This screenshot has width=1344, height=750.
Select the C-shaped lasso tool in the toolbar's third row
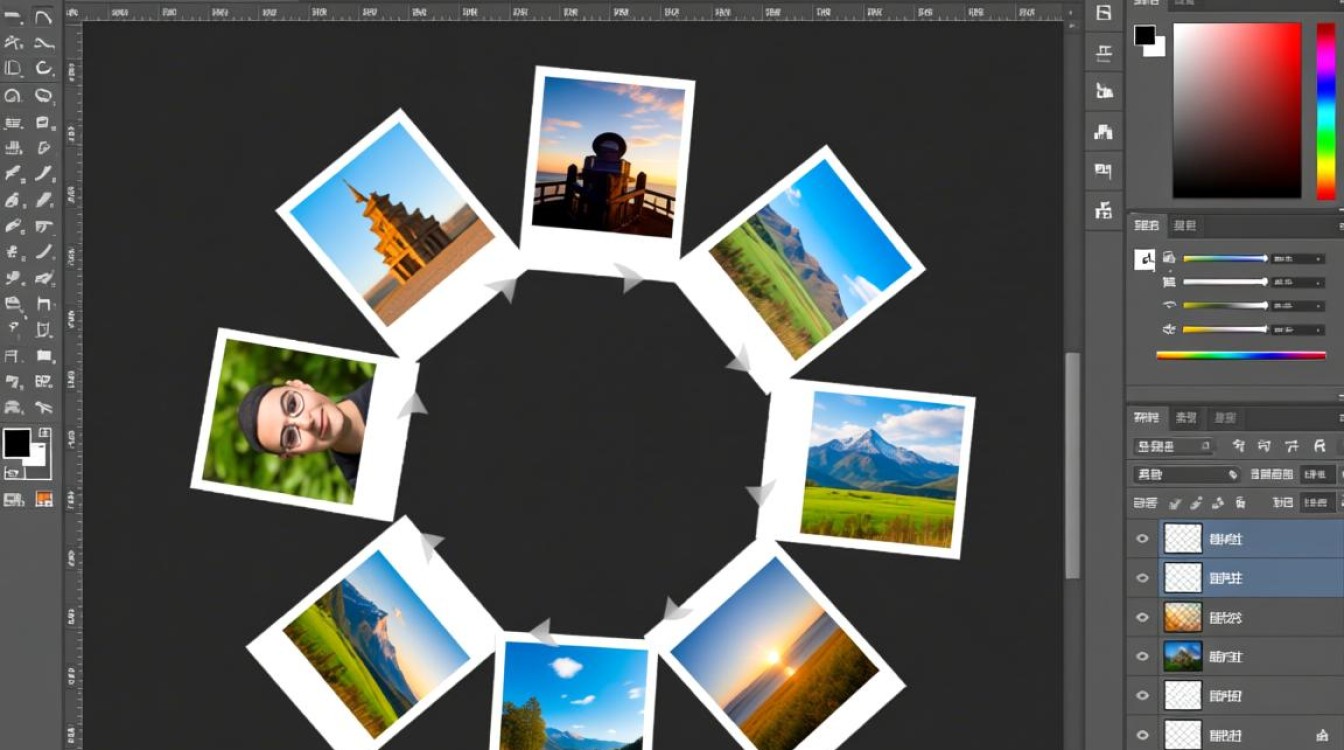43,68
